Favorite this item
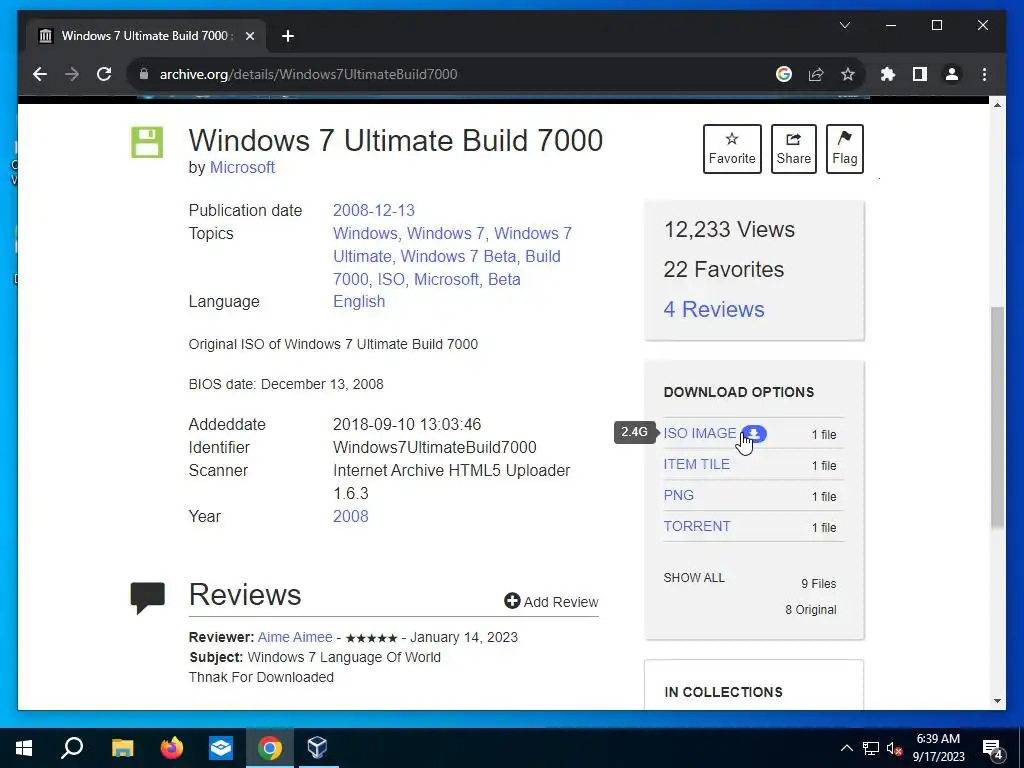 [x=732, y=149]
